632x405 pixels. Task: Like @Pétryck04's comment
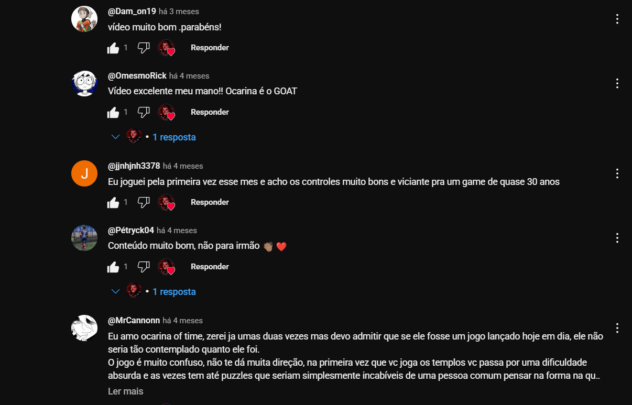[113, 267]
